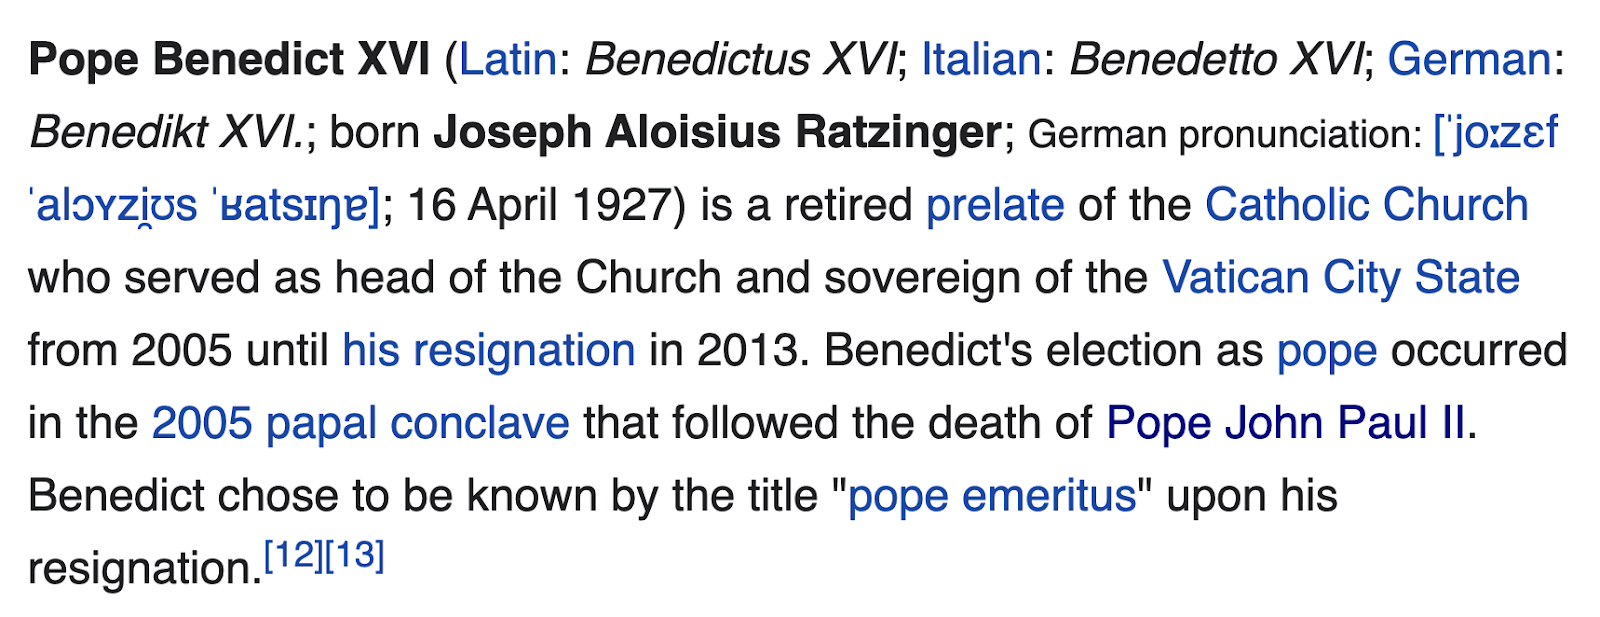The height and width of the screenshot is (617, 1600).
Task: Click the Italian language link
Action: [980, 59]
